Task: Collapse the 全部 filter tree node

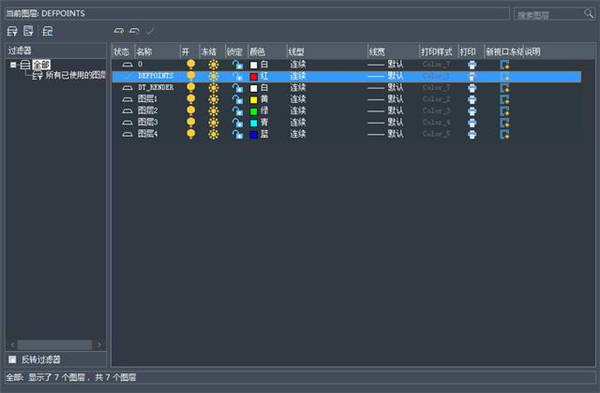Action: click(13, 65)
